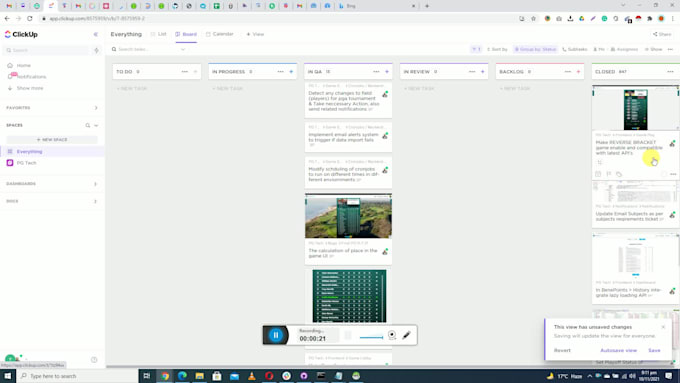Image resolution: width=680 pixels, height=383 pixels.
Task: Toggle the Assignees filter
Action: (x=624, y=49)
